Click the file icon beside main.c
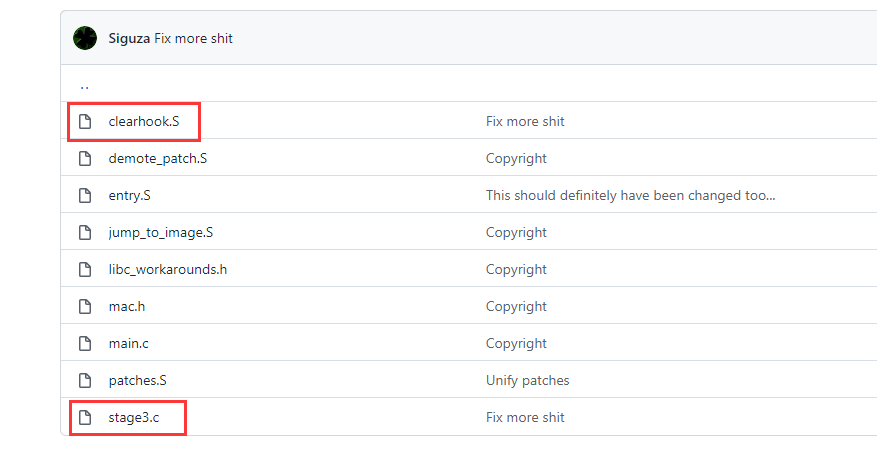877x453 pixels. (x=85, y=343)
